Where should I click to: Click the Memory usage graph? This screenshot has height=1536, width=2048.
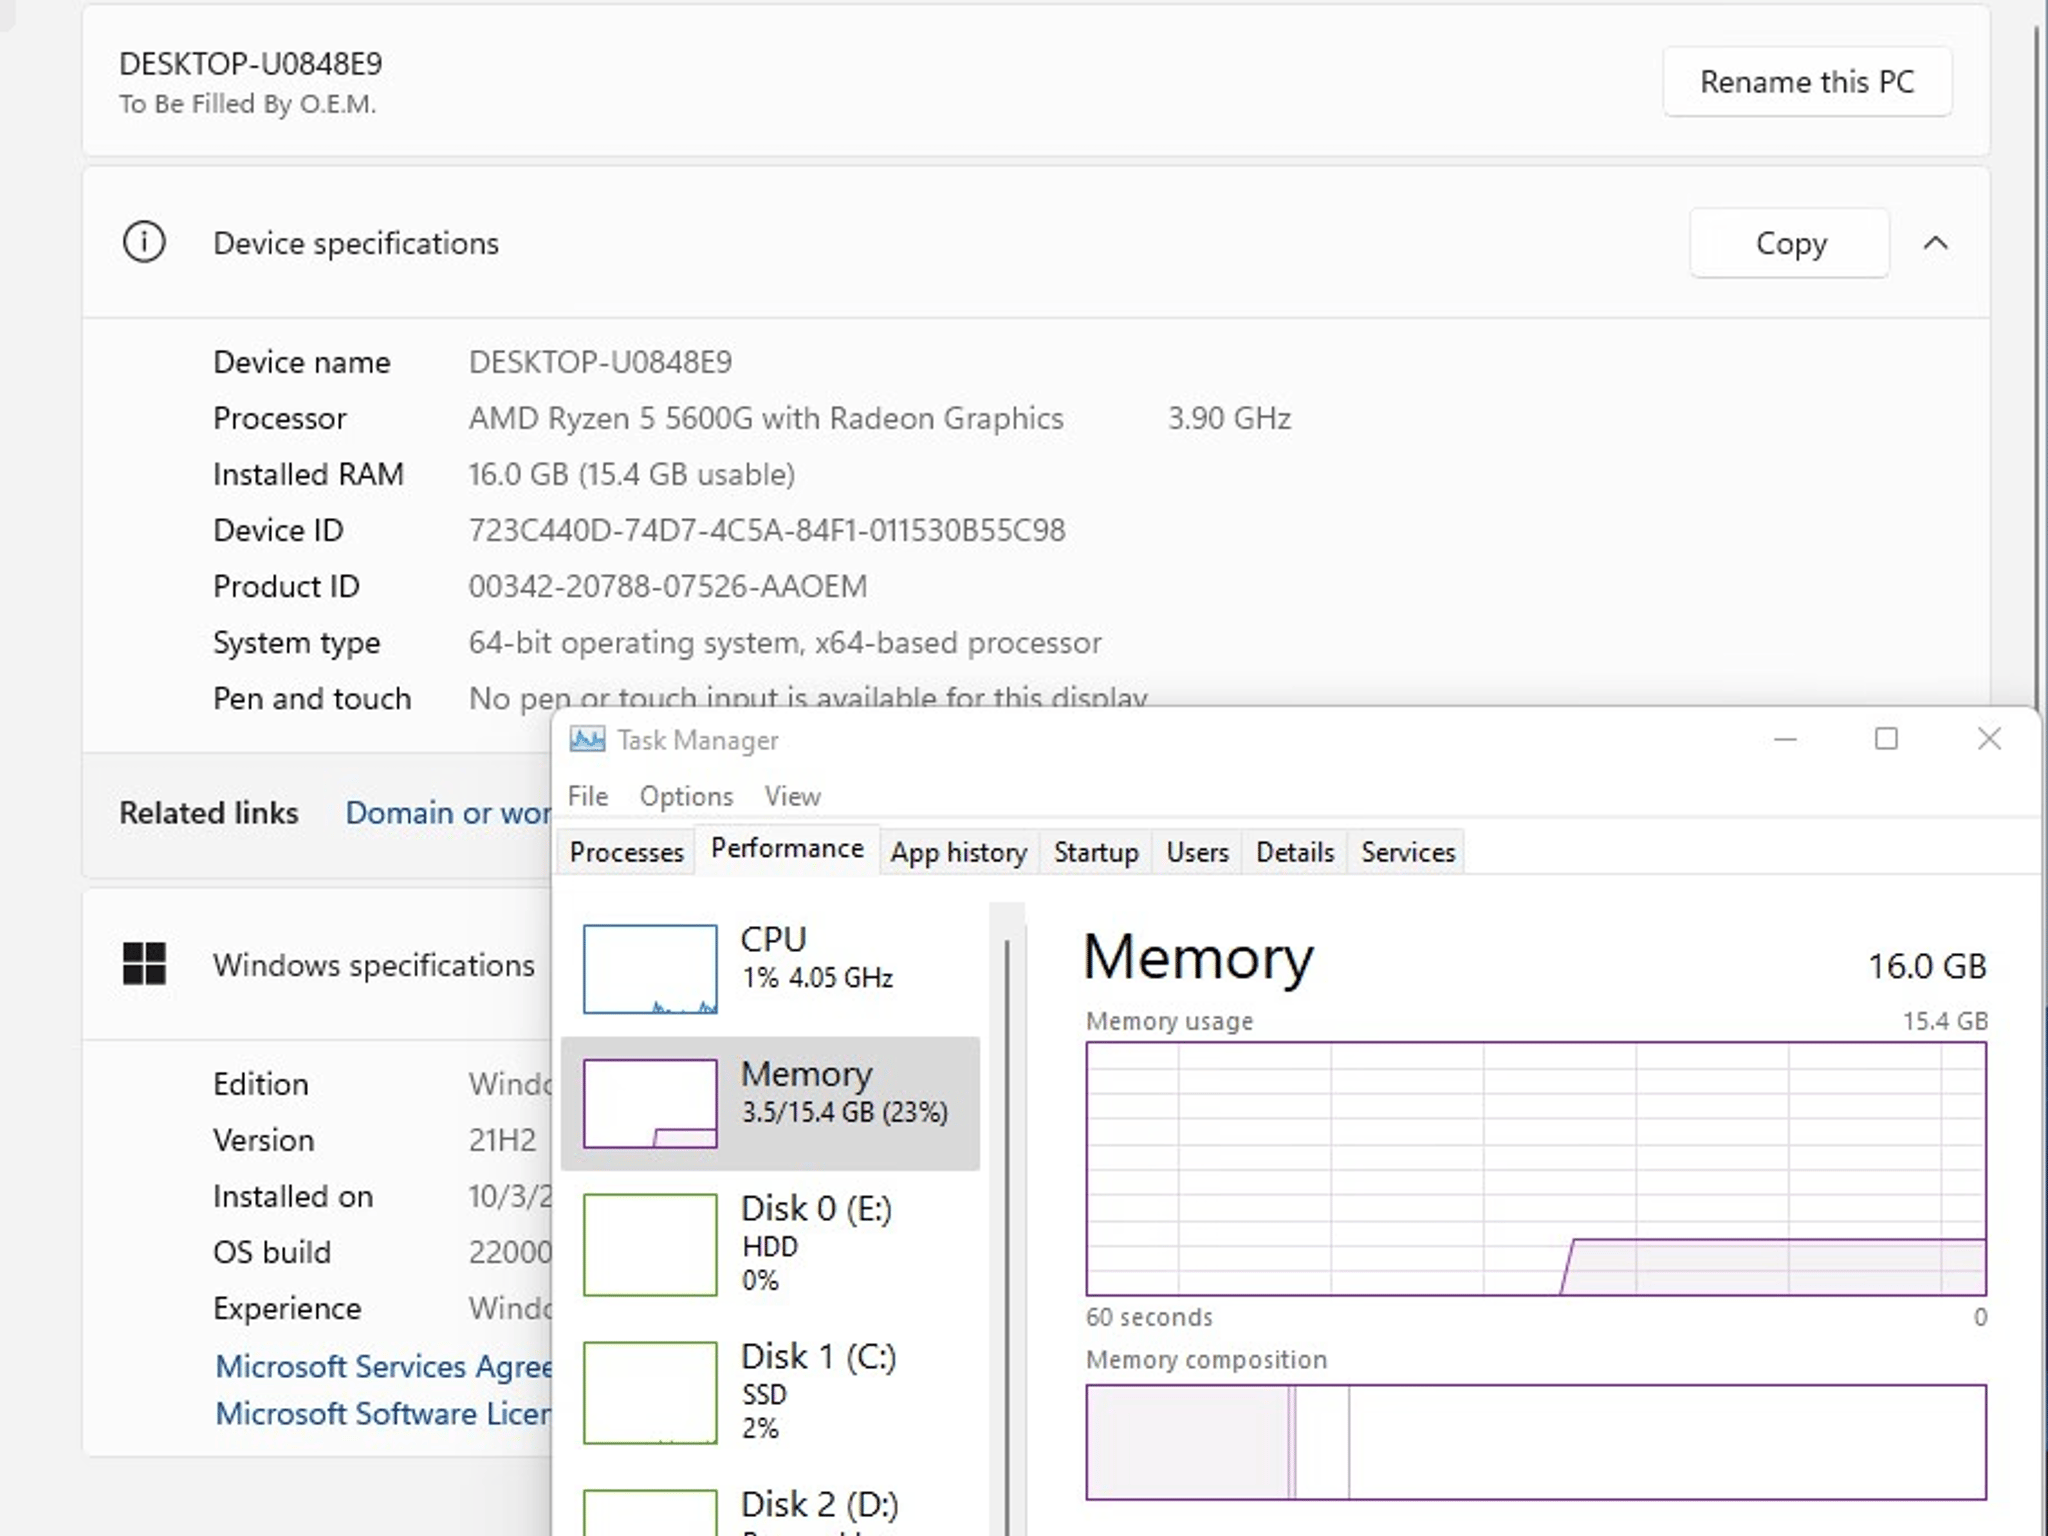[1536, 1168]
